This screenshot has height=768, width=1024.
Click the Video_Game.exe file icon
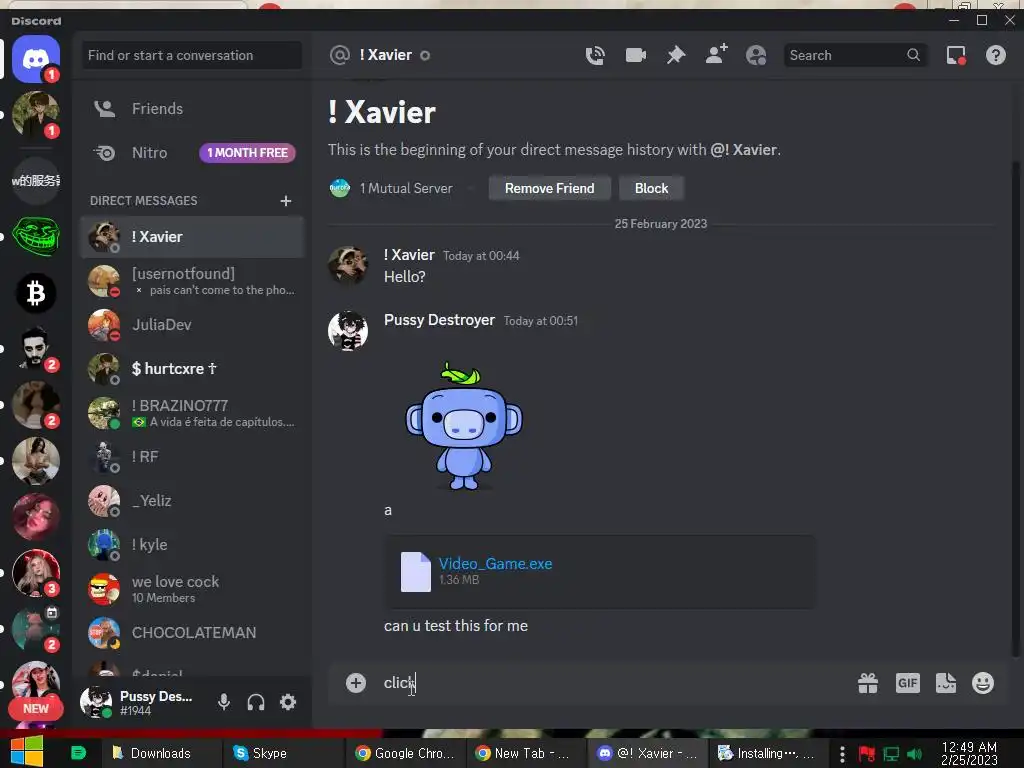tap(415, 572)
